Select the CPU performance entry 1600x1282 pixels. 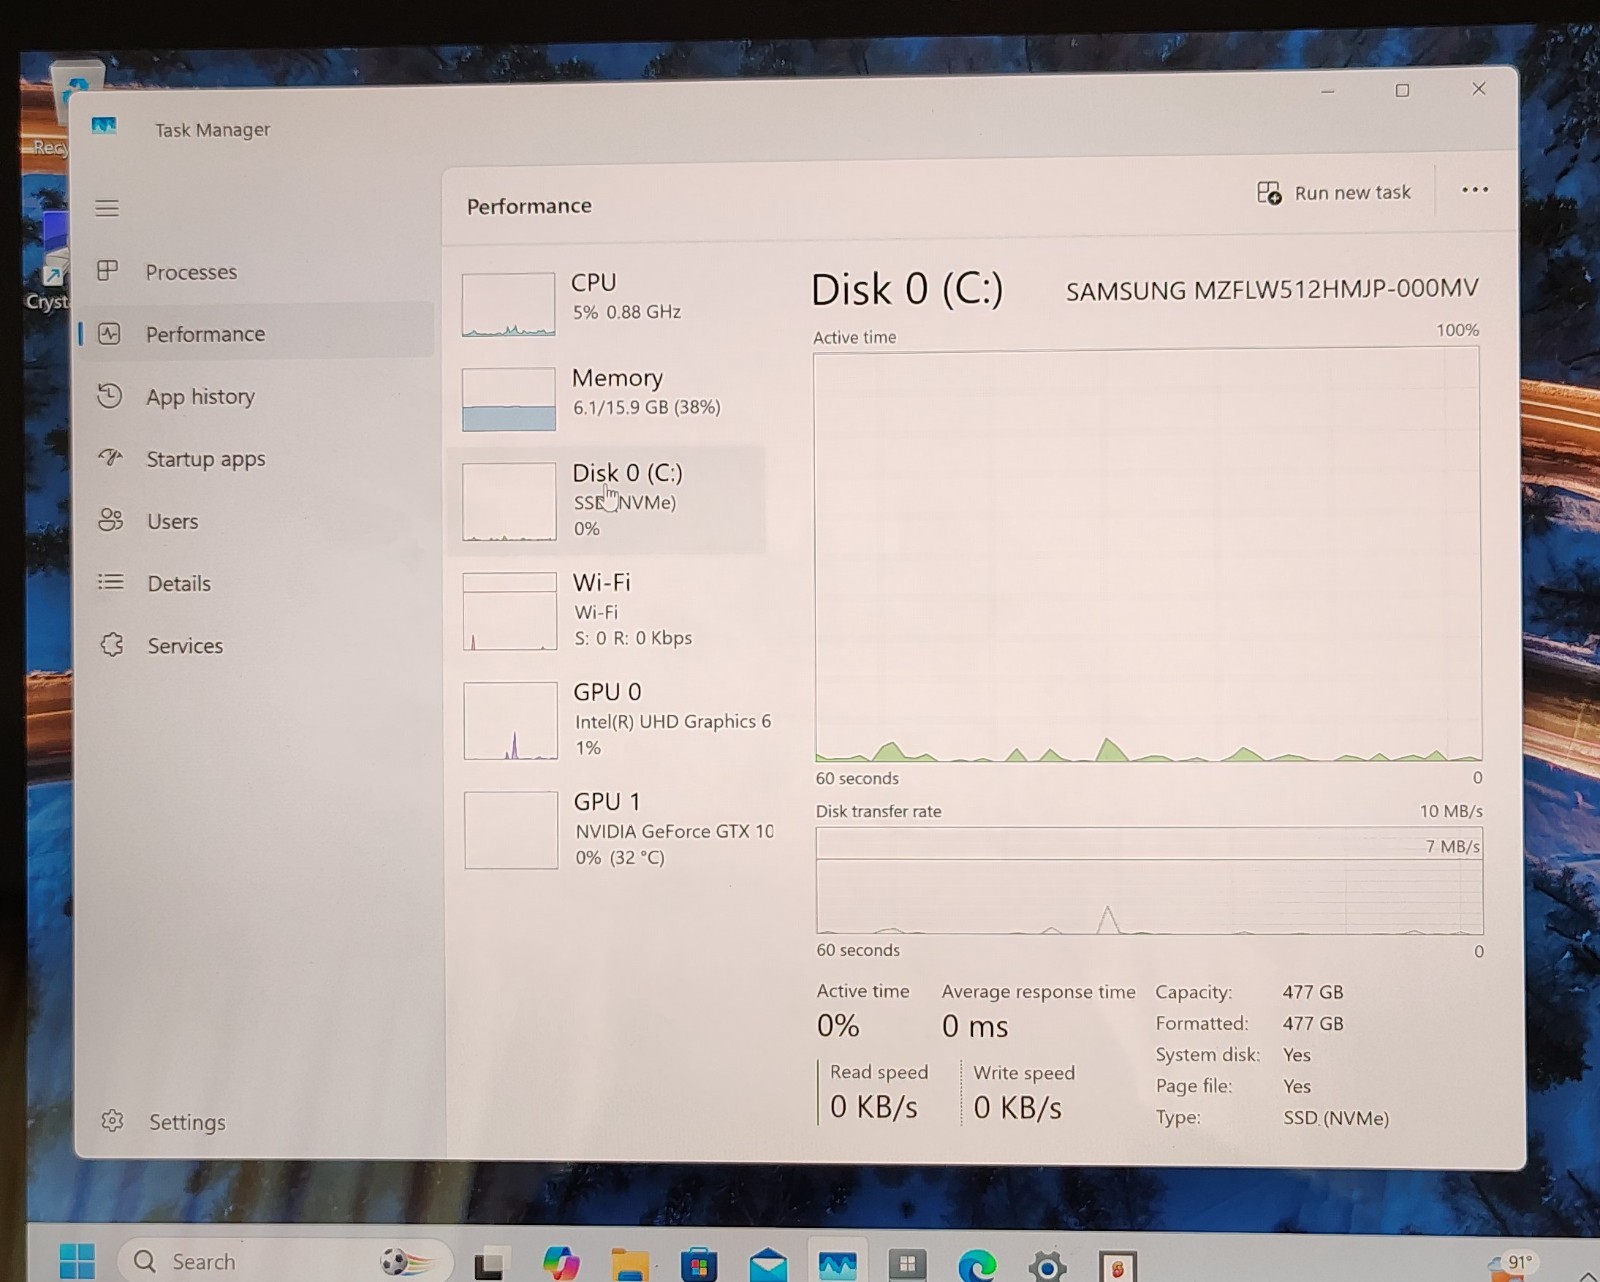(608, 303)
